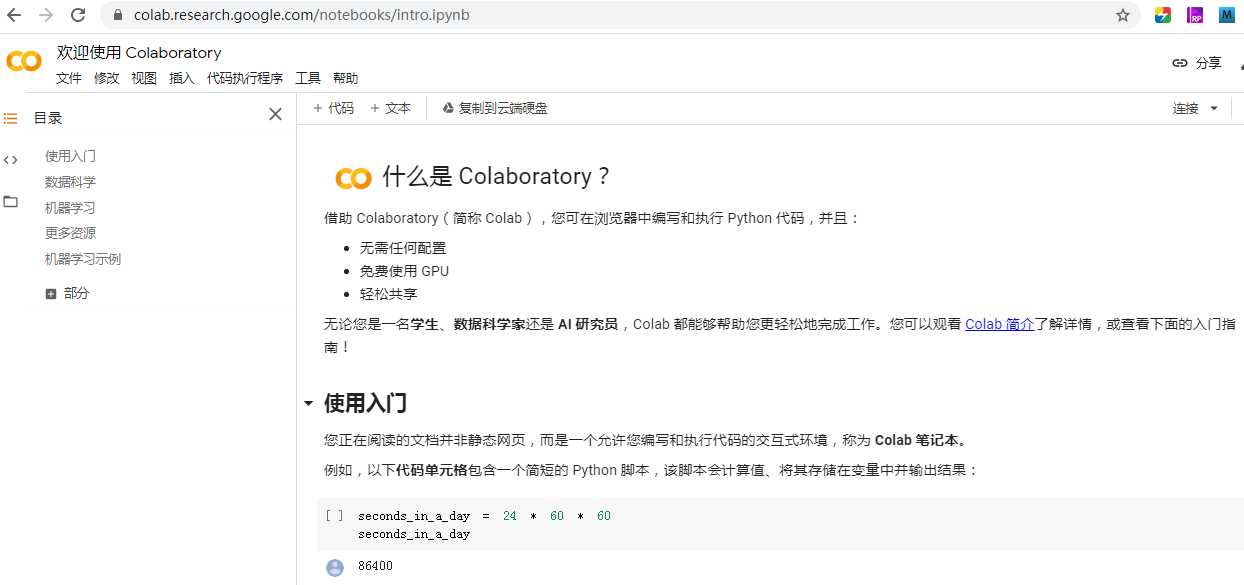This screenshot has height=585, width=1244.
Task: Open the 插入 menu
Action: pyautogui.click(x=182, y=78)
